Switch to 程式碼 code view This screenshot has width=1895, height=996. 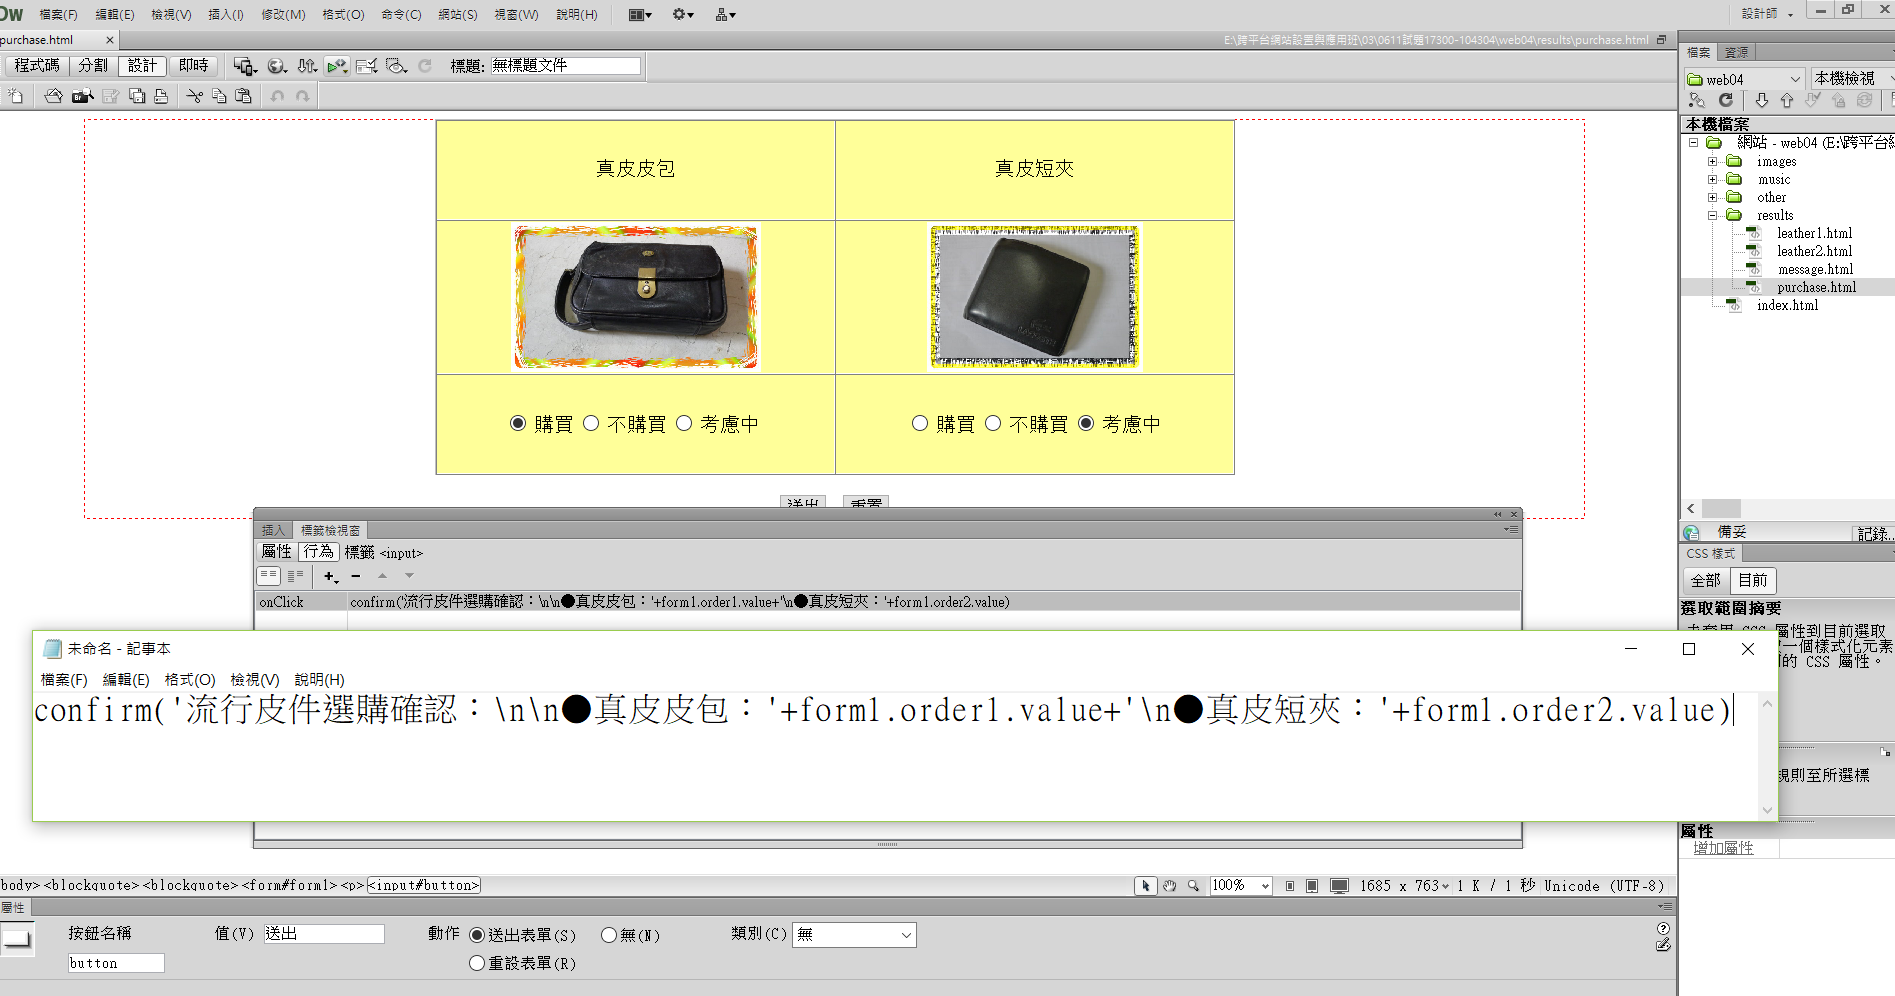click(x=37, y=66)
